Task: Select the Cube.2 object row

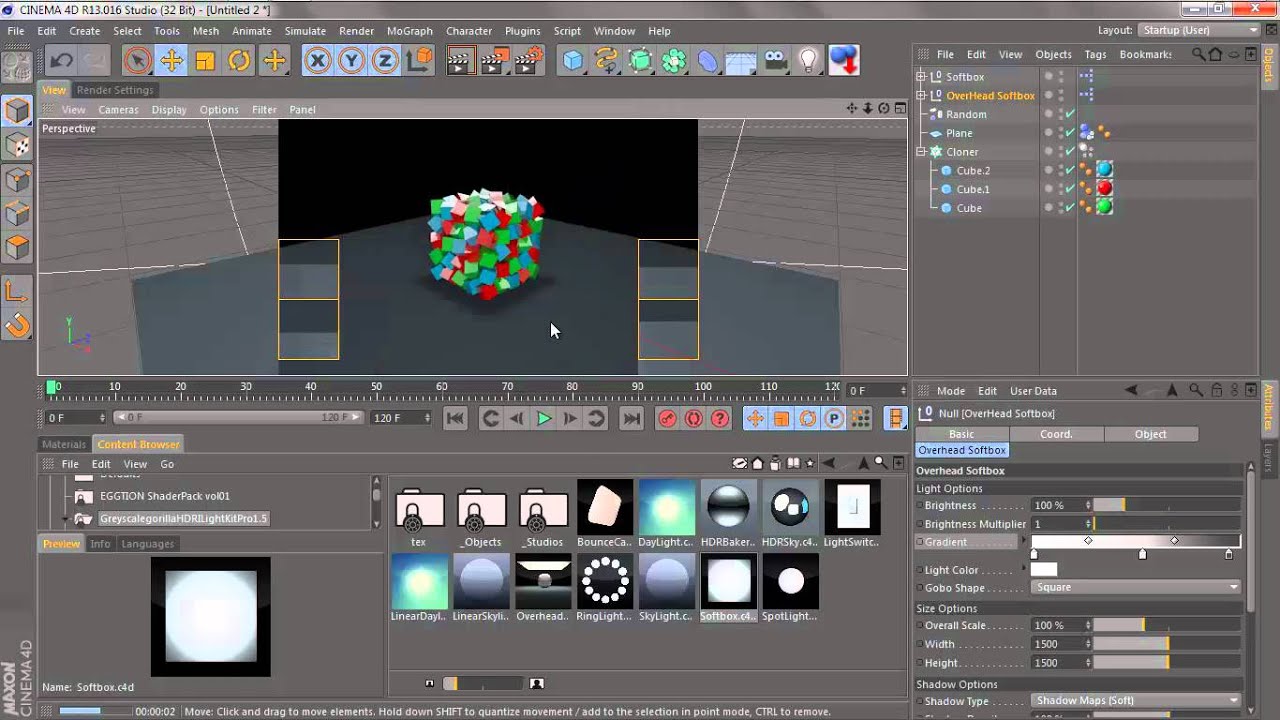Action: pyautogui.click(x=973, y=170)
